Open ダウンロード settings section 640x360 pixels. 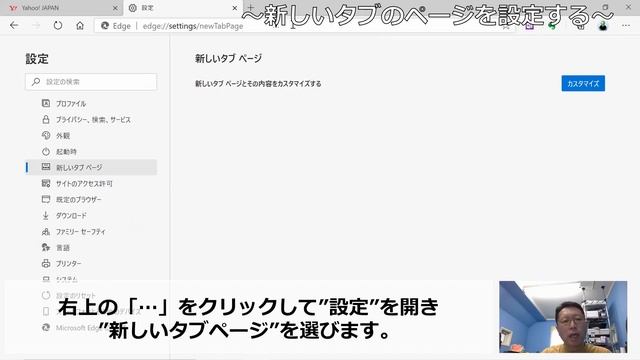pyautogui.click(x=91, y=216)
